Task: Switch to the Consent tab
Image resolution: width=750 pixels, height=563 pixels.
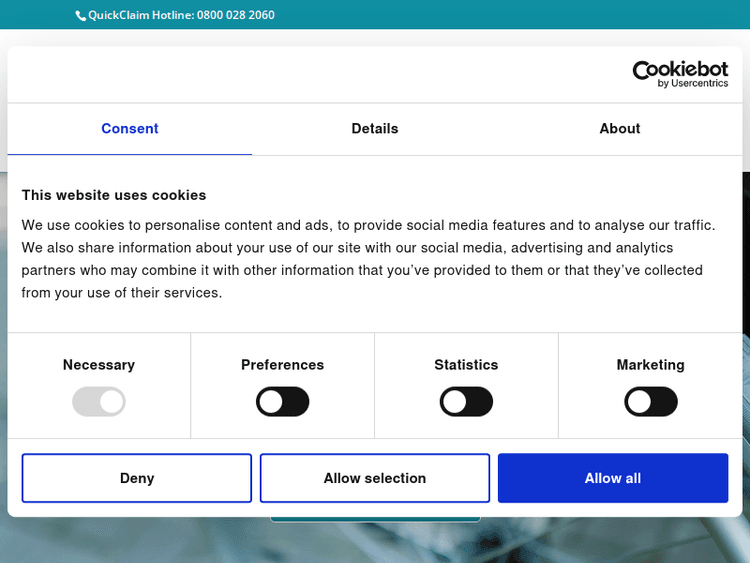Action: pos(130,129)
